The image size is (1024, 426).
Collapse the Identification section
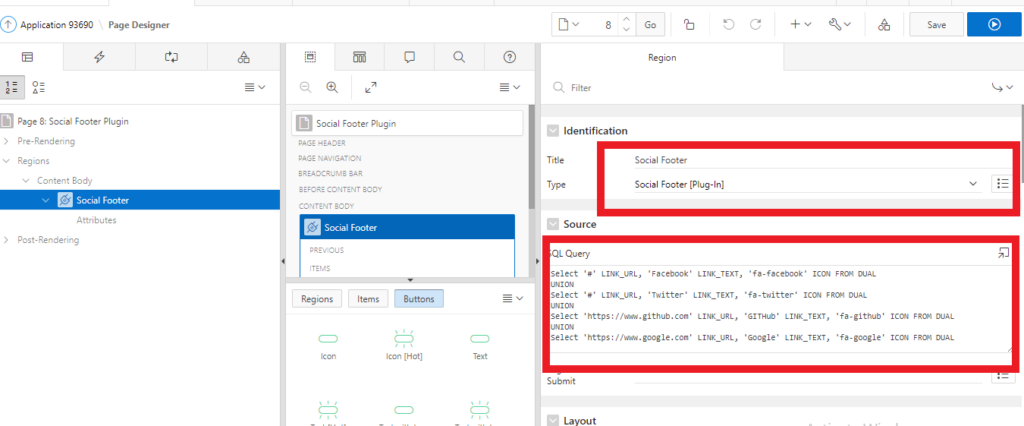click(552, 131)
